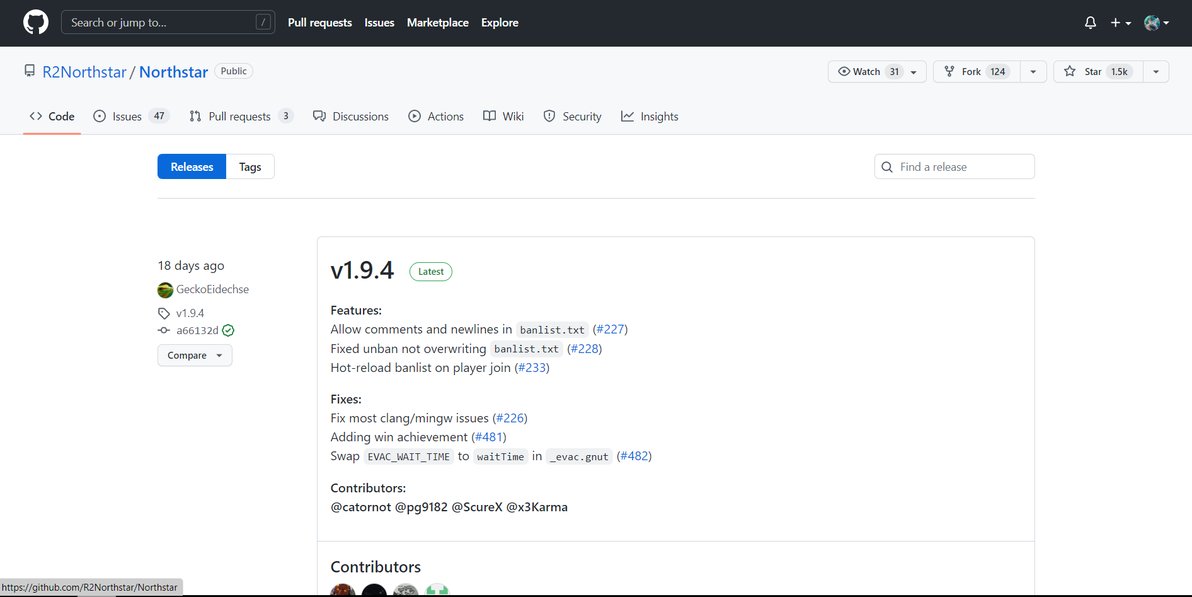
Task: Open pull request link #227
Action: pyautogui.click(x=610, y=329)
